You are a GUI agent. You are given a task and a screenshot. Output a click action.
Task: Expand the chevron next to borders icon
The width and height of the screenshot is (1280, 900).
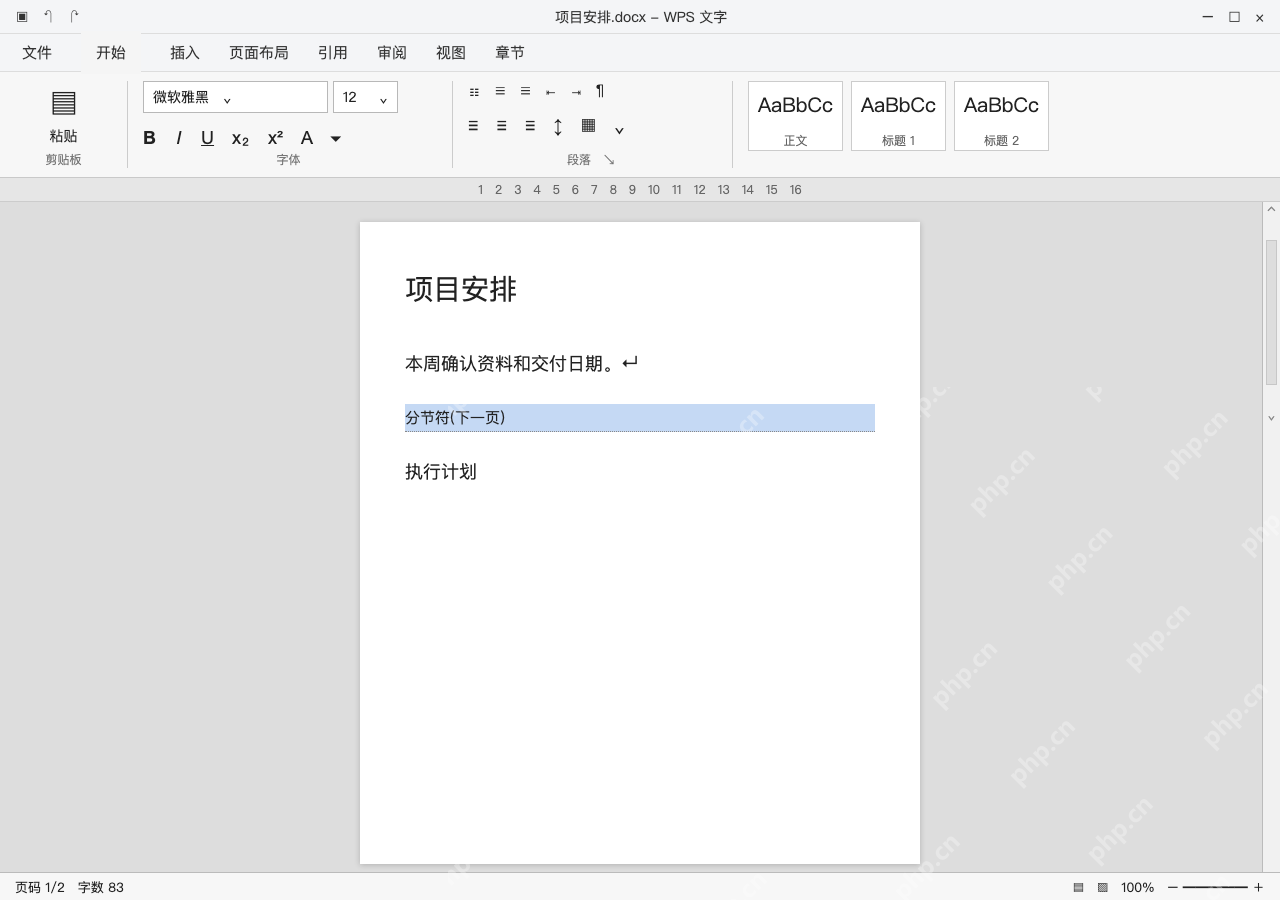[619, 130]
